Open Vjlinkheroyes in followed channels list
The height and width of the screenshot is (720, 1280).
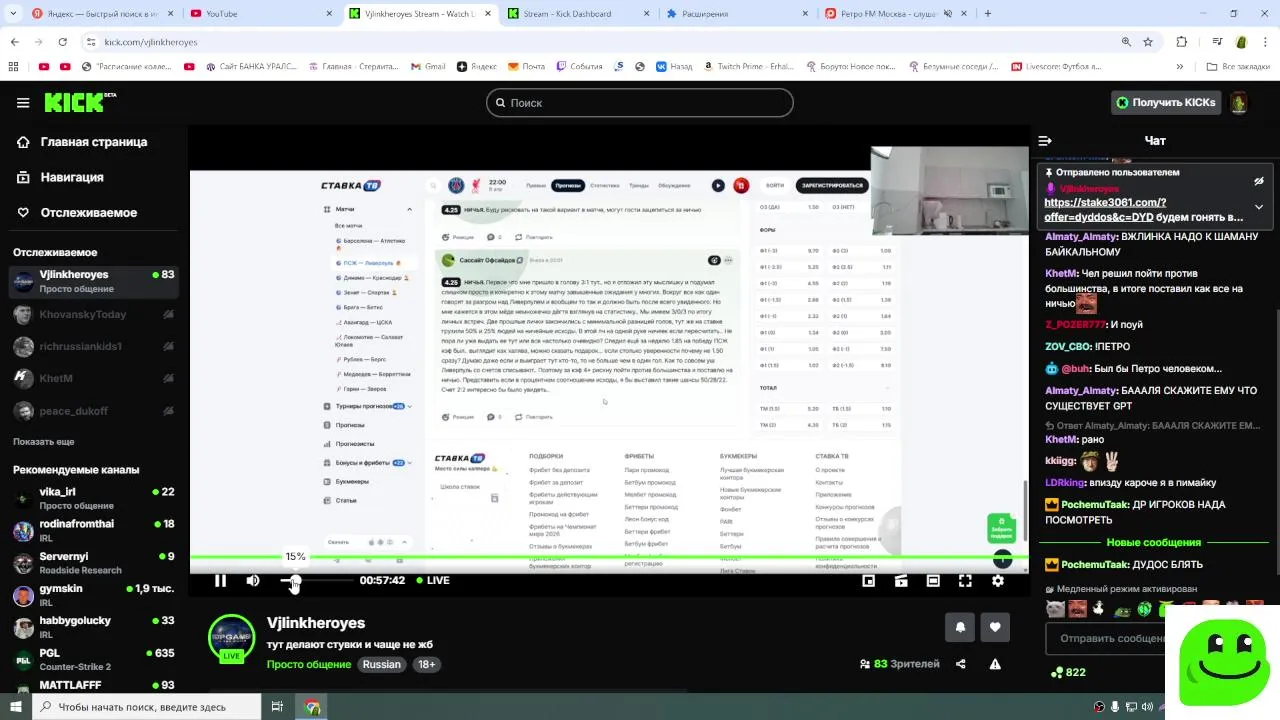(x=93, y=282)
